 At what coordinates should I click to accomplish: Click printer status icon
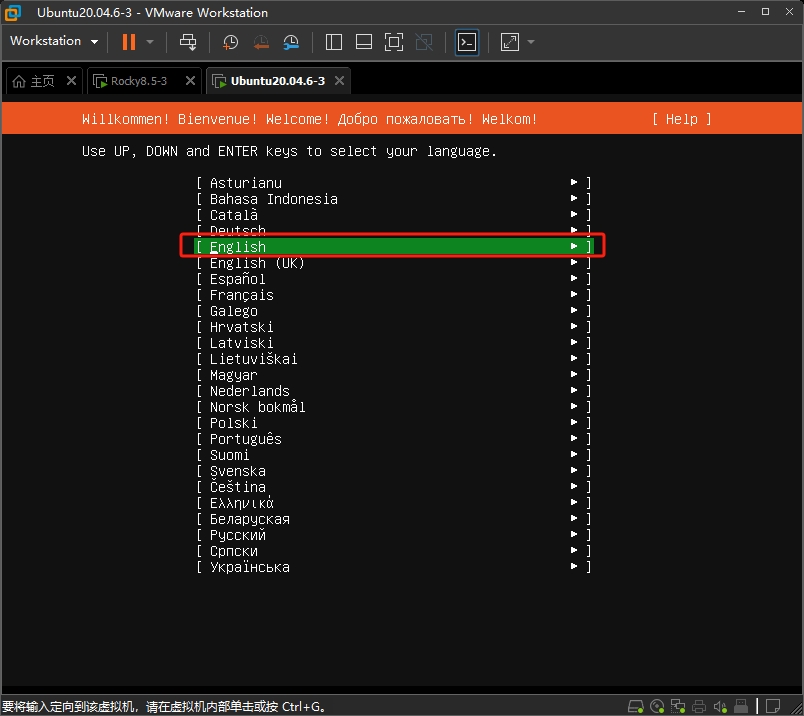click(x=699, y=707)
